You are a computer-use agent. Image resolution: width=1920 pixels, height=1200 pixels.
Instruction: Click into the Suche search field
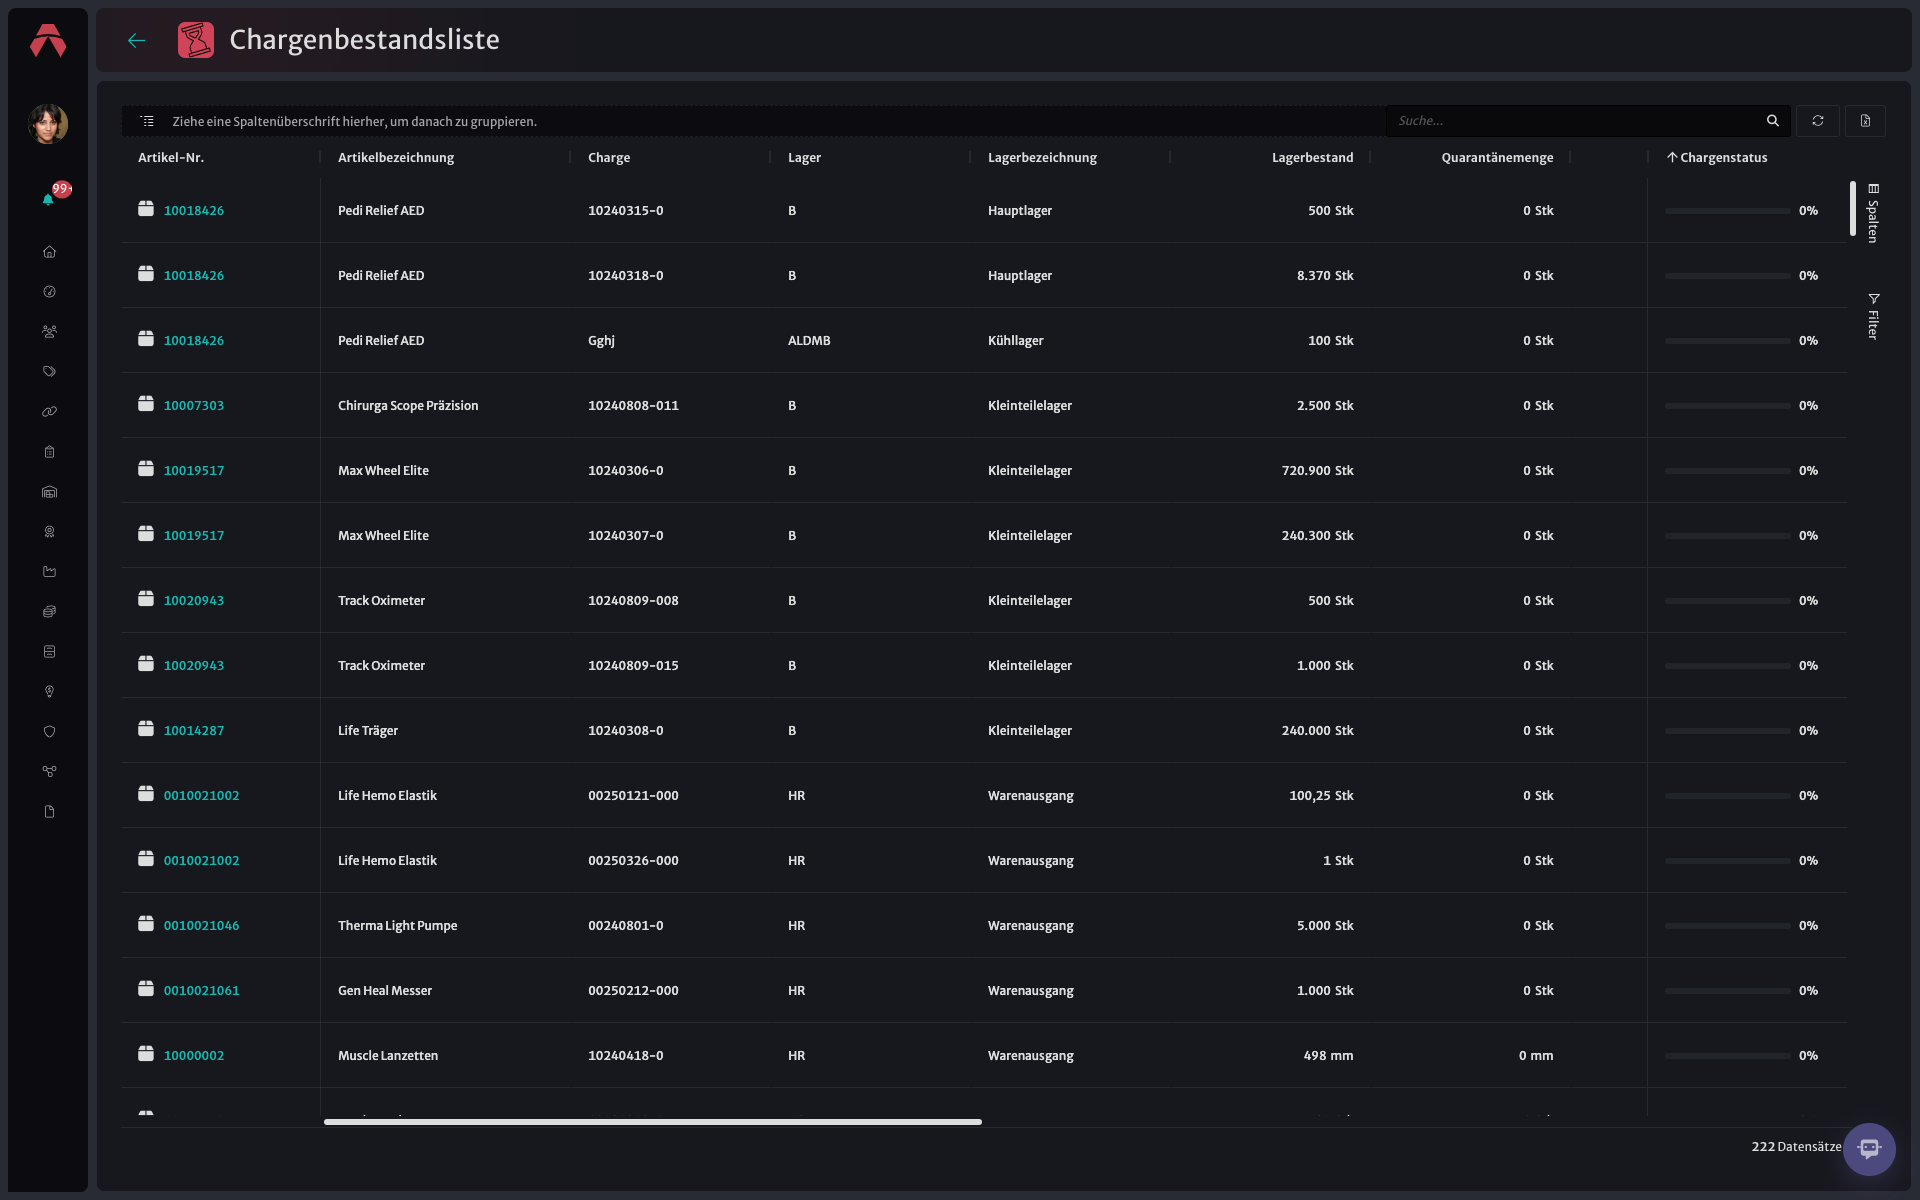[x=1577, y=121]
